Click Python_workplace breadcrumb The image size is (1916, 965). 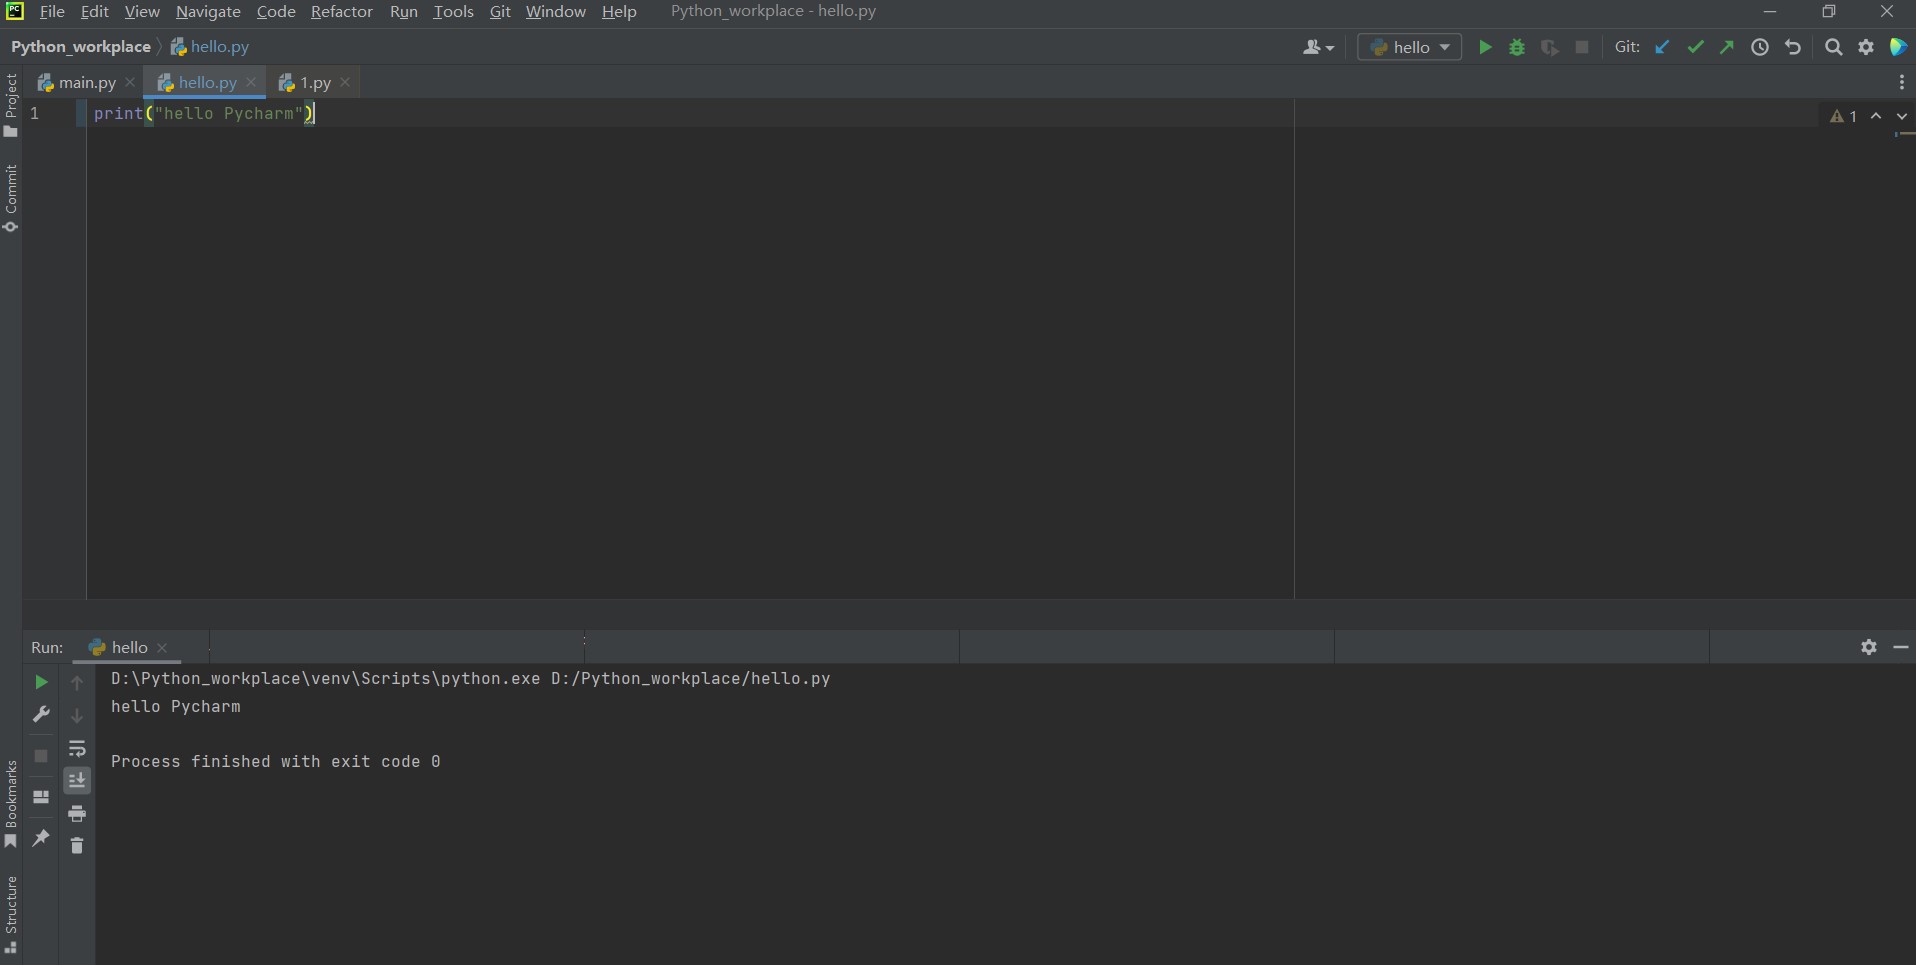point(81,47)
